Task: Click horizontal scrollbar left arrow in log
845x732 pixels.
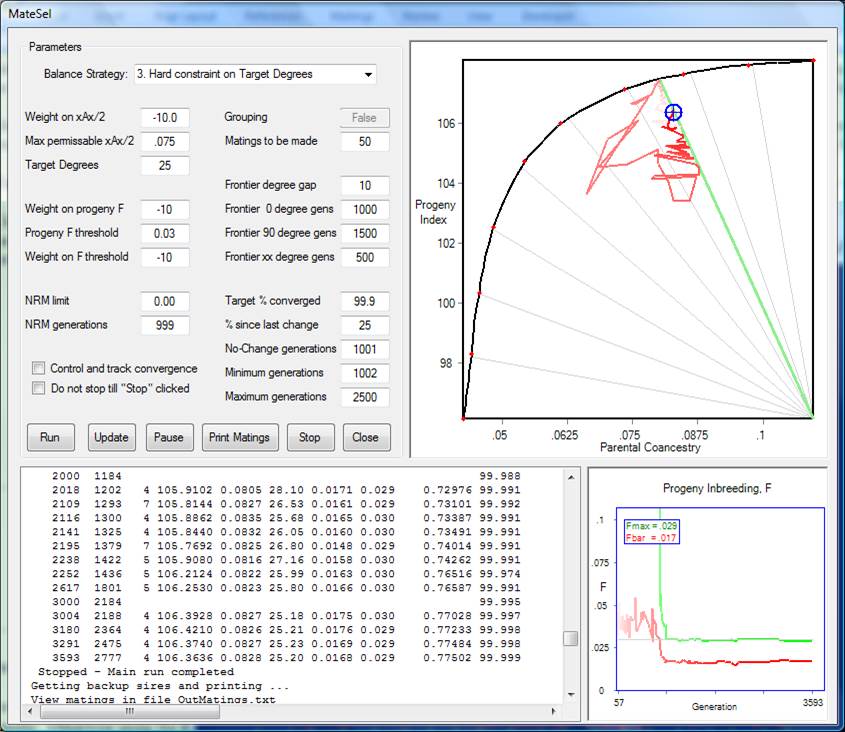Action: pos(30,712)
